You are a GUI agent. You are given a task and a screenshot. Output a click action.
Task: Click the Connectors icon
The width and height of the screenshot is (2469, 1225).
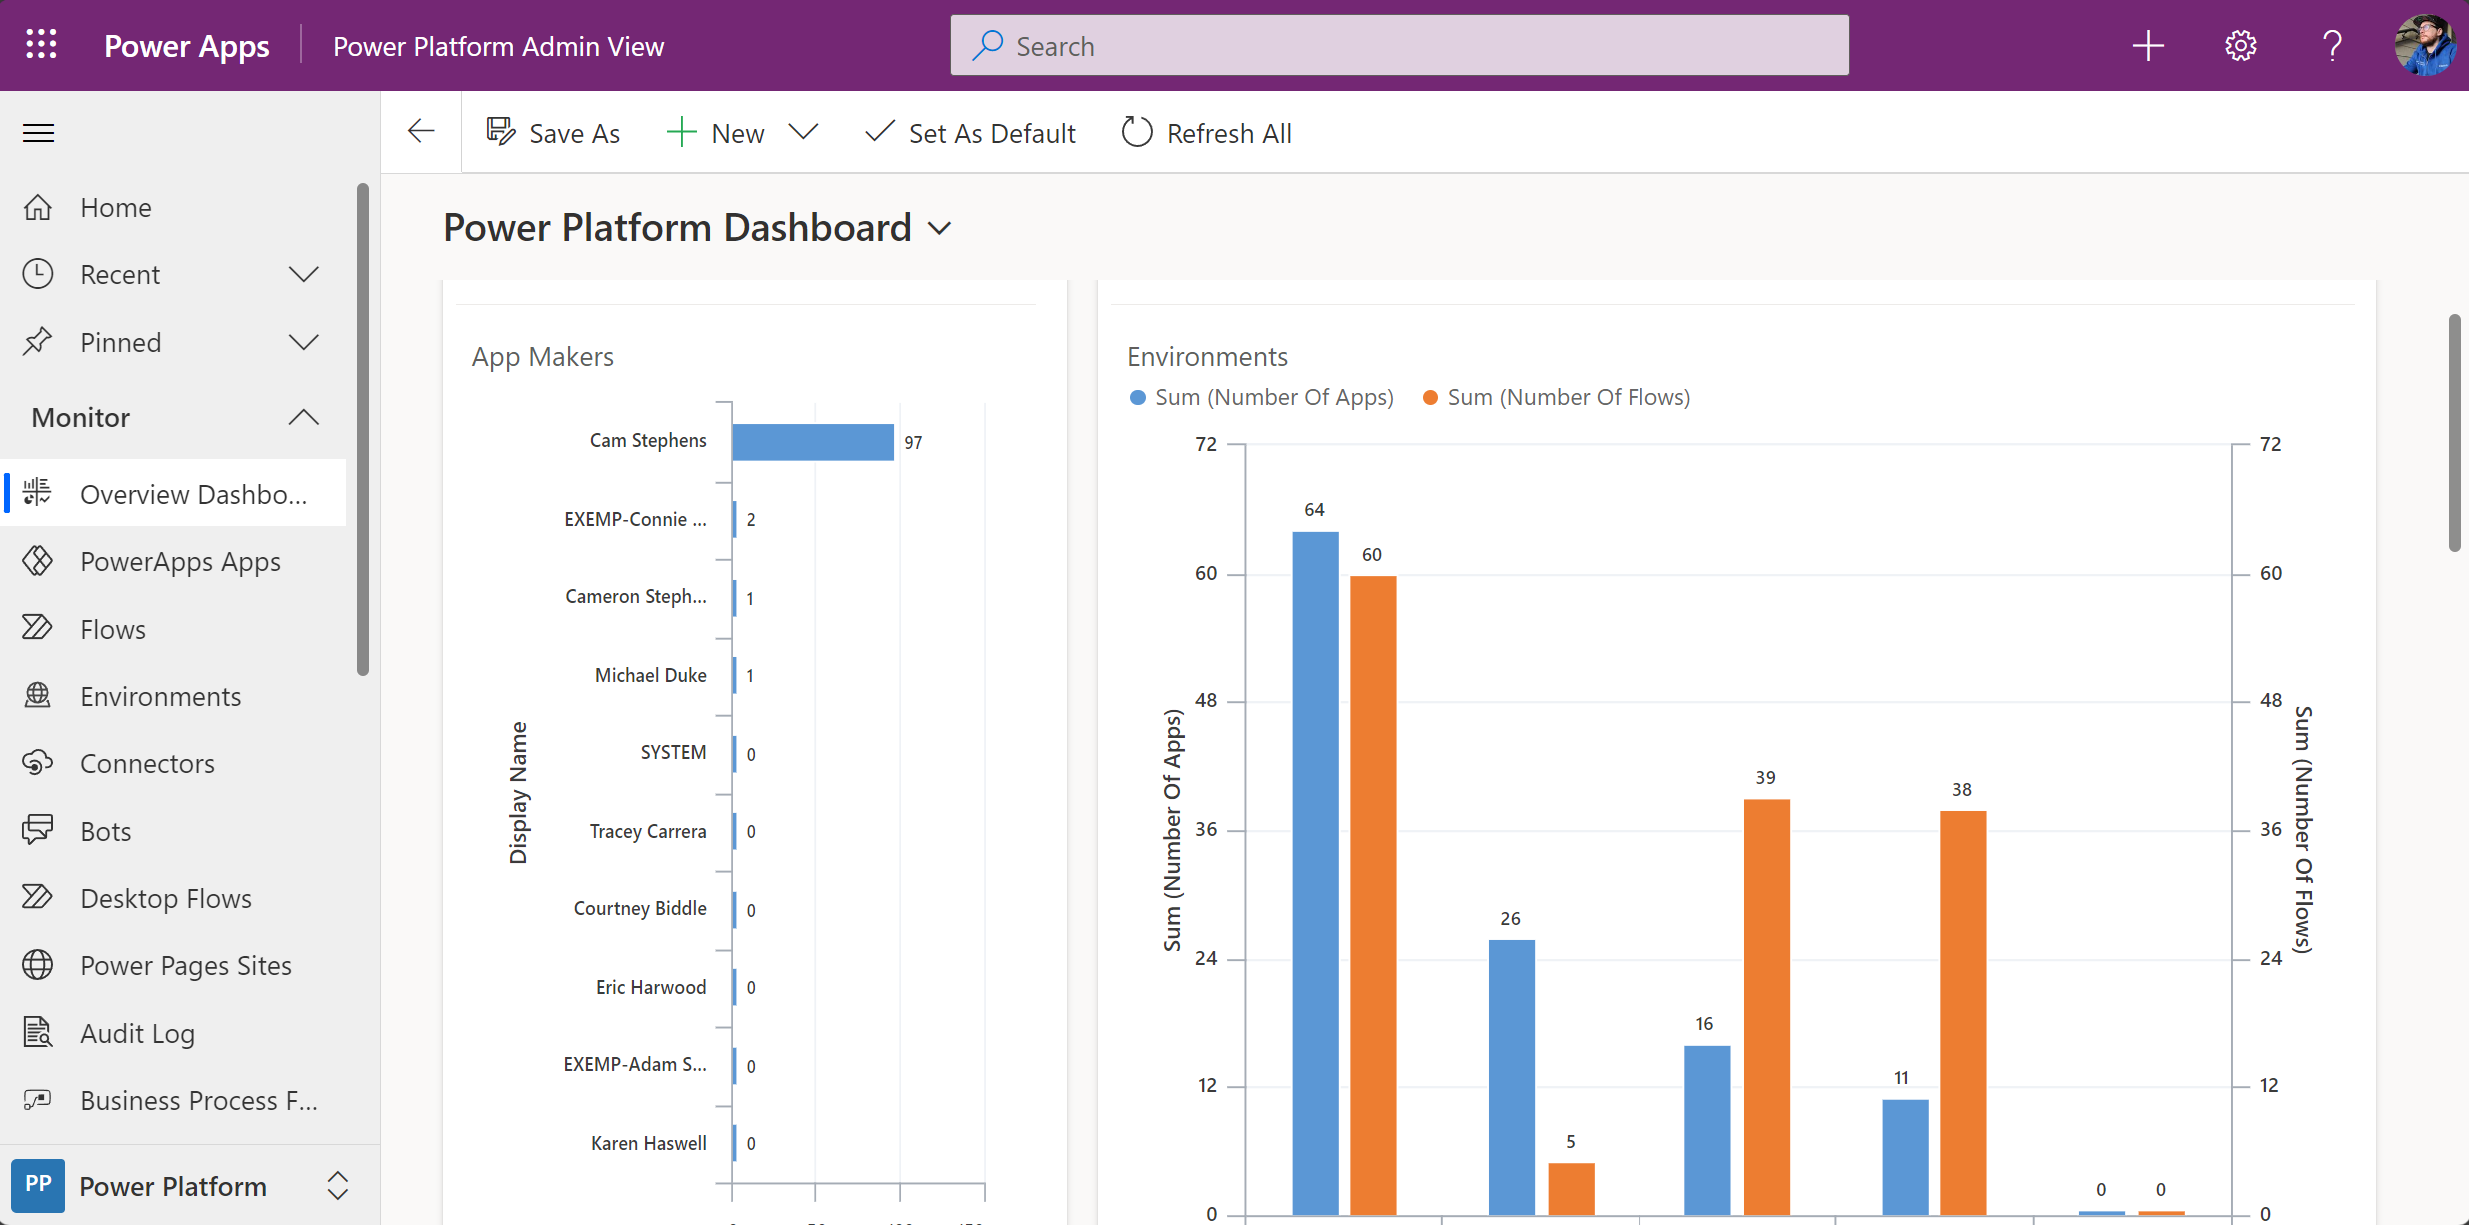pyautogui.click(x=38, y=762)
